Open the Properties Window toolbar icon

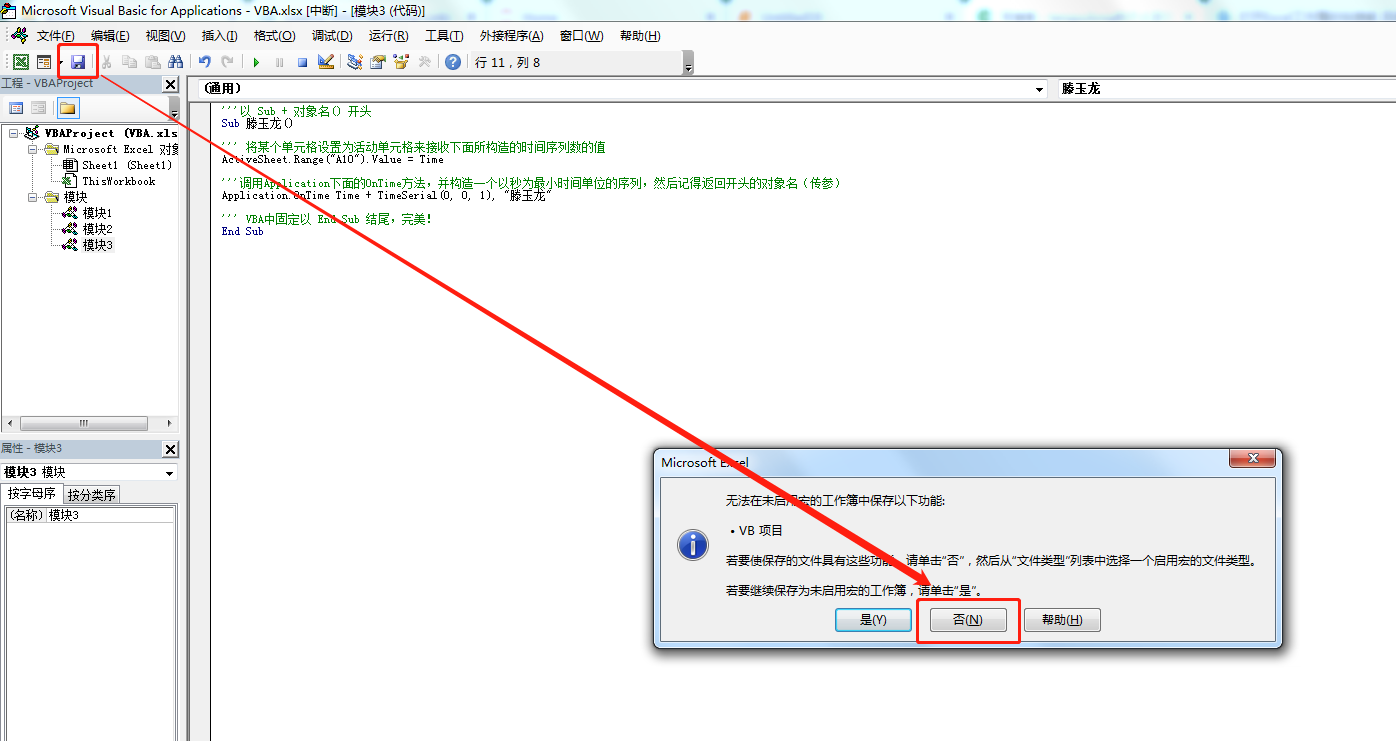(x=377, y=62)
